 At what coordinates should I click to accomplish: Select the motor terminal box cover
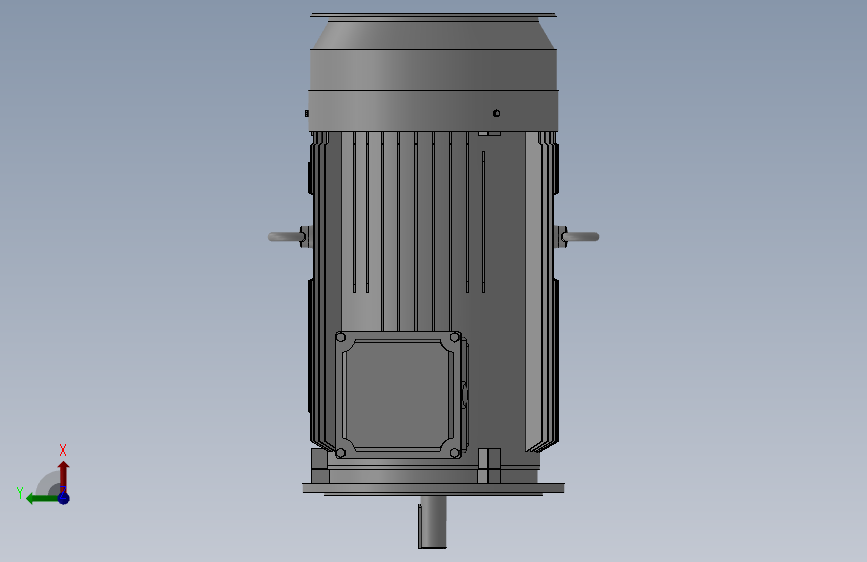398,395
